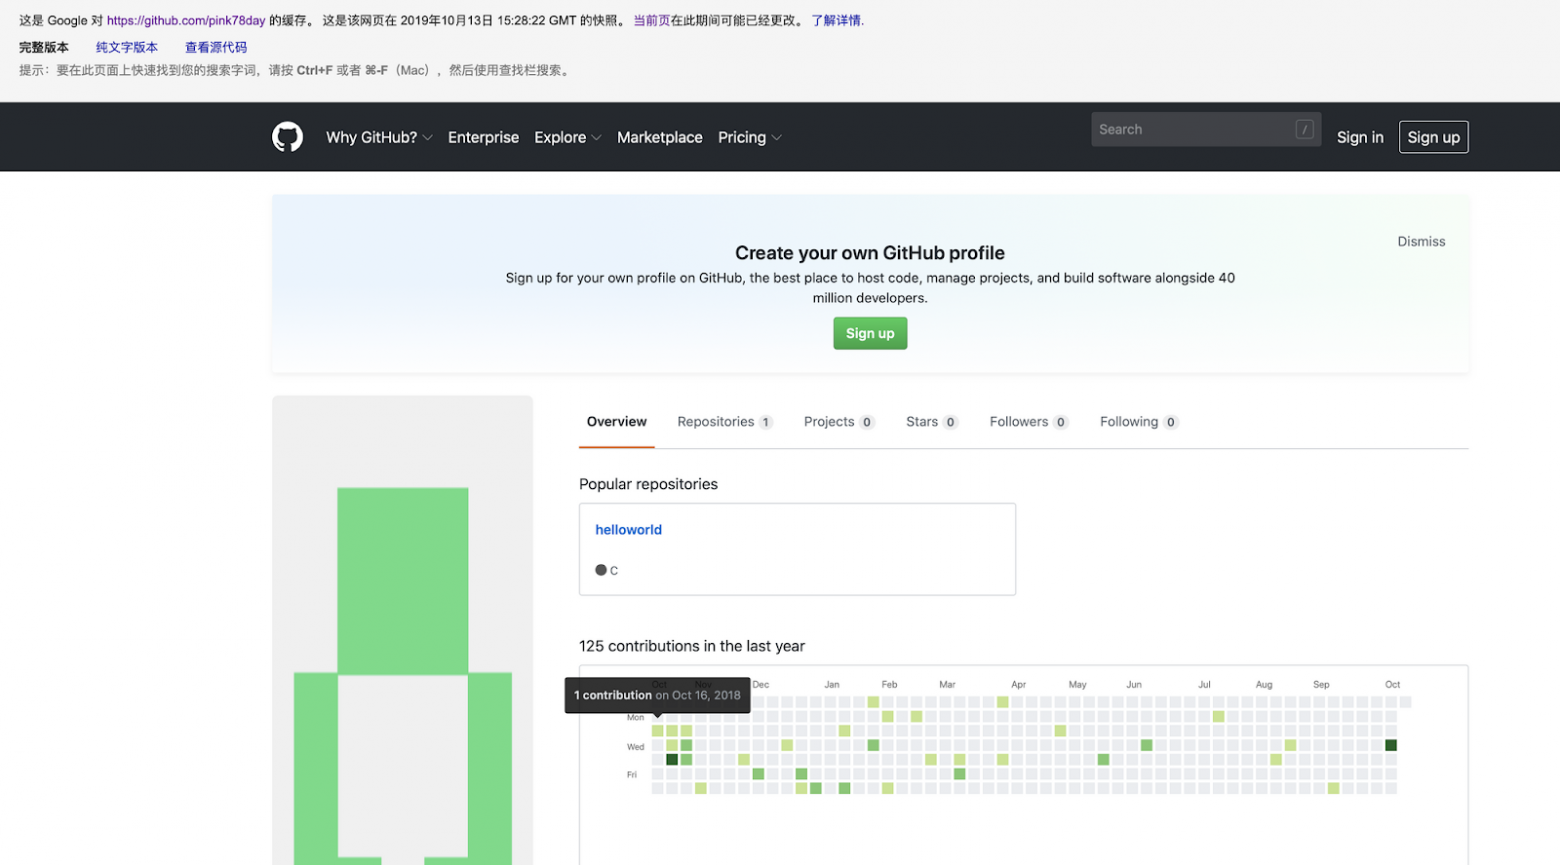
Task: Click the Dec month label on the graph
Action: pos(761,685)
